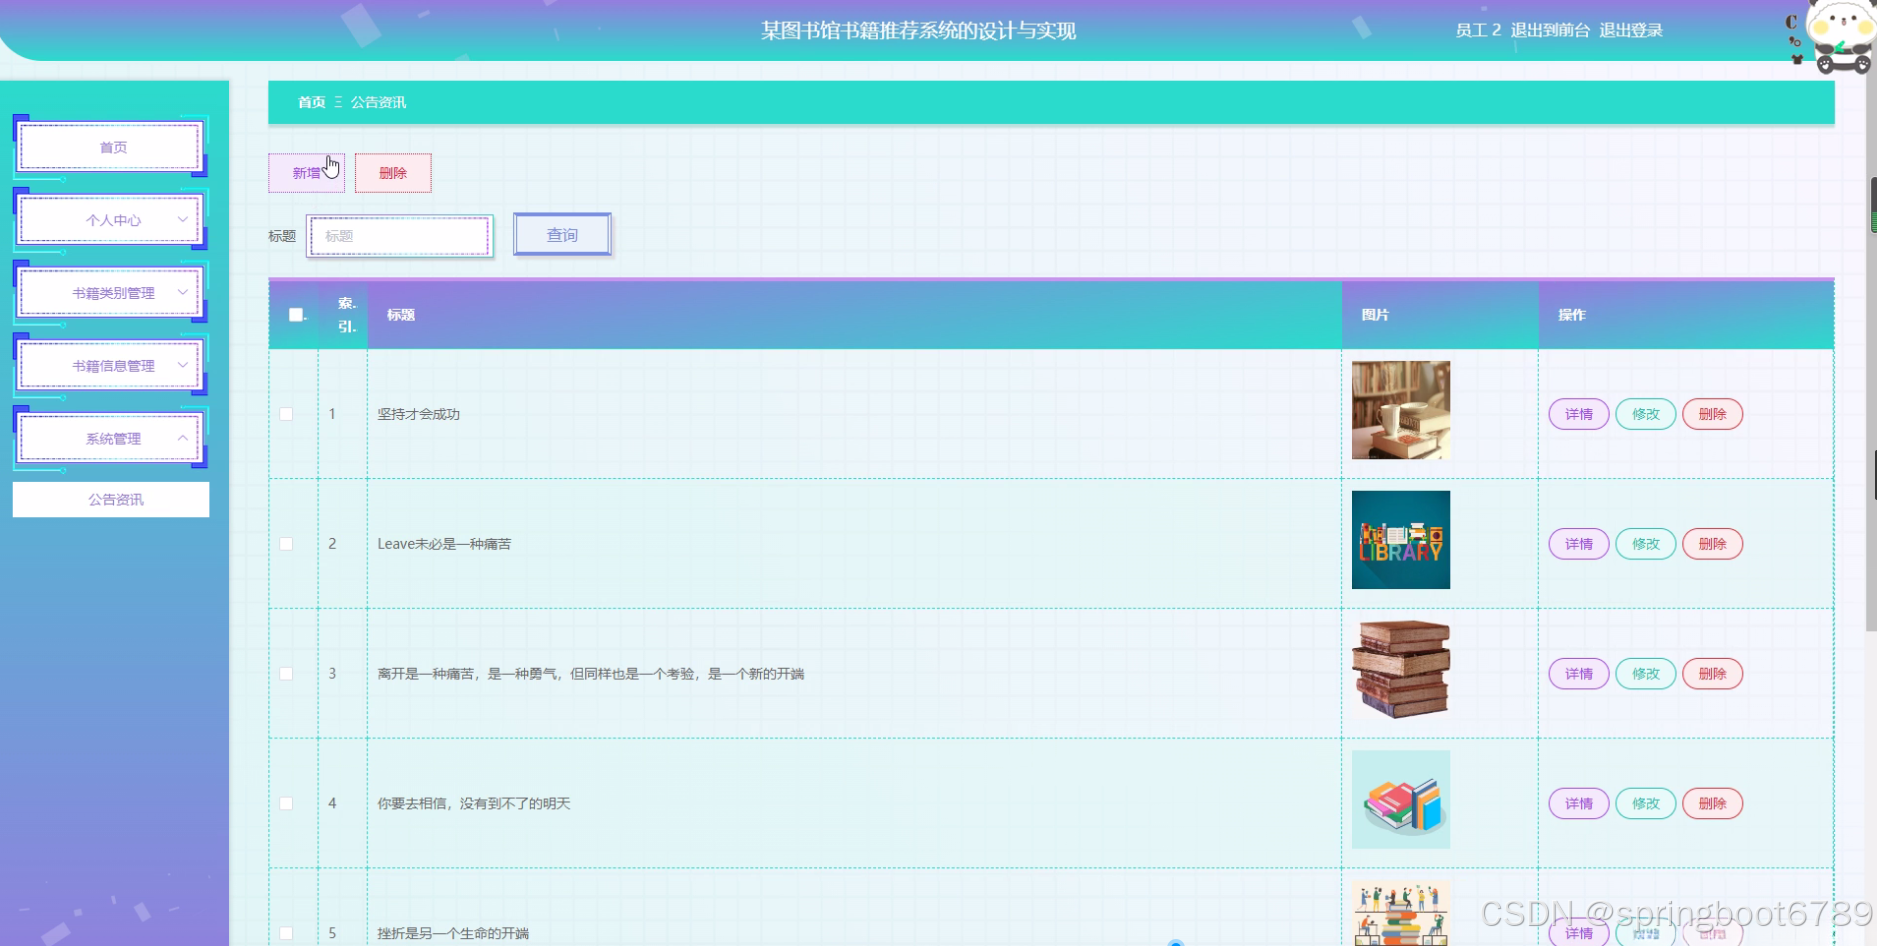This screenshot has width=1877, height=946.
Task: Check the box for row 3 离开是一种痛苦
Action: (x=286, y=674)
